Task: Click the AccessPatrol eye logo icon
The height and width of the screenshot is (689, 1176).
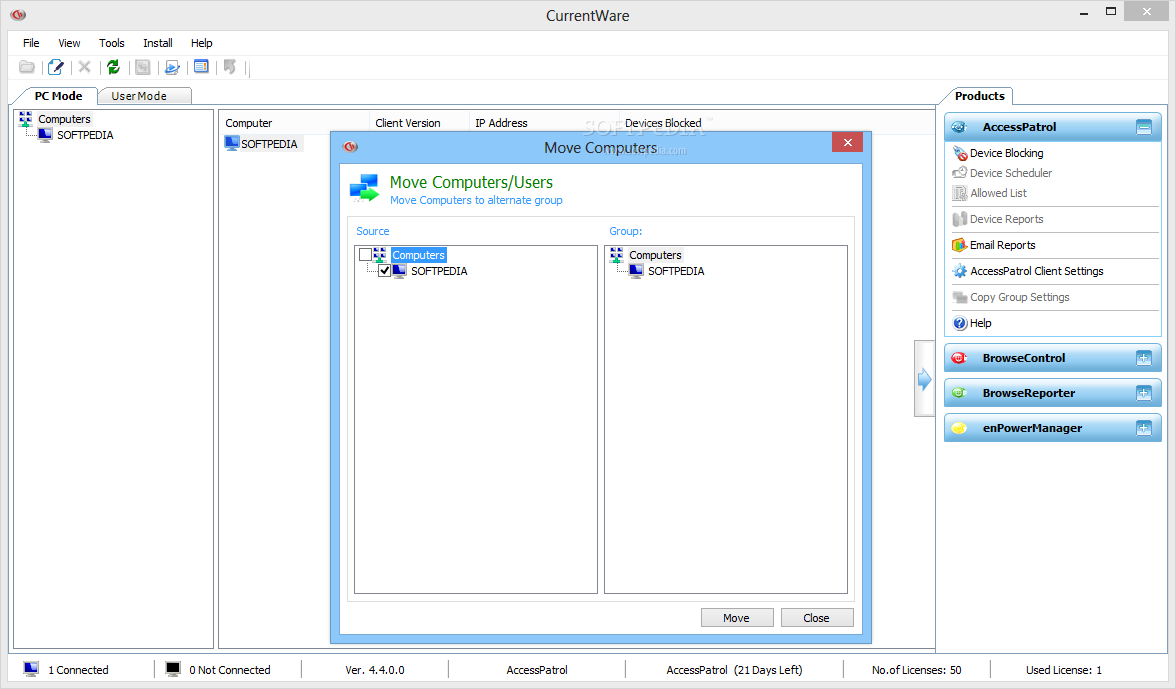Action: [x=959, y=127]
